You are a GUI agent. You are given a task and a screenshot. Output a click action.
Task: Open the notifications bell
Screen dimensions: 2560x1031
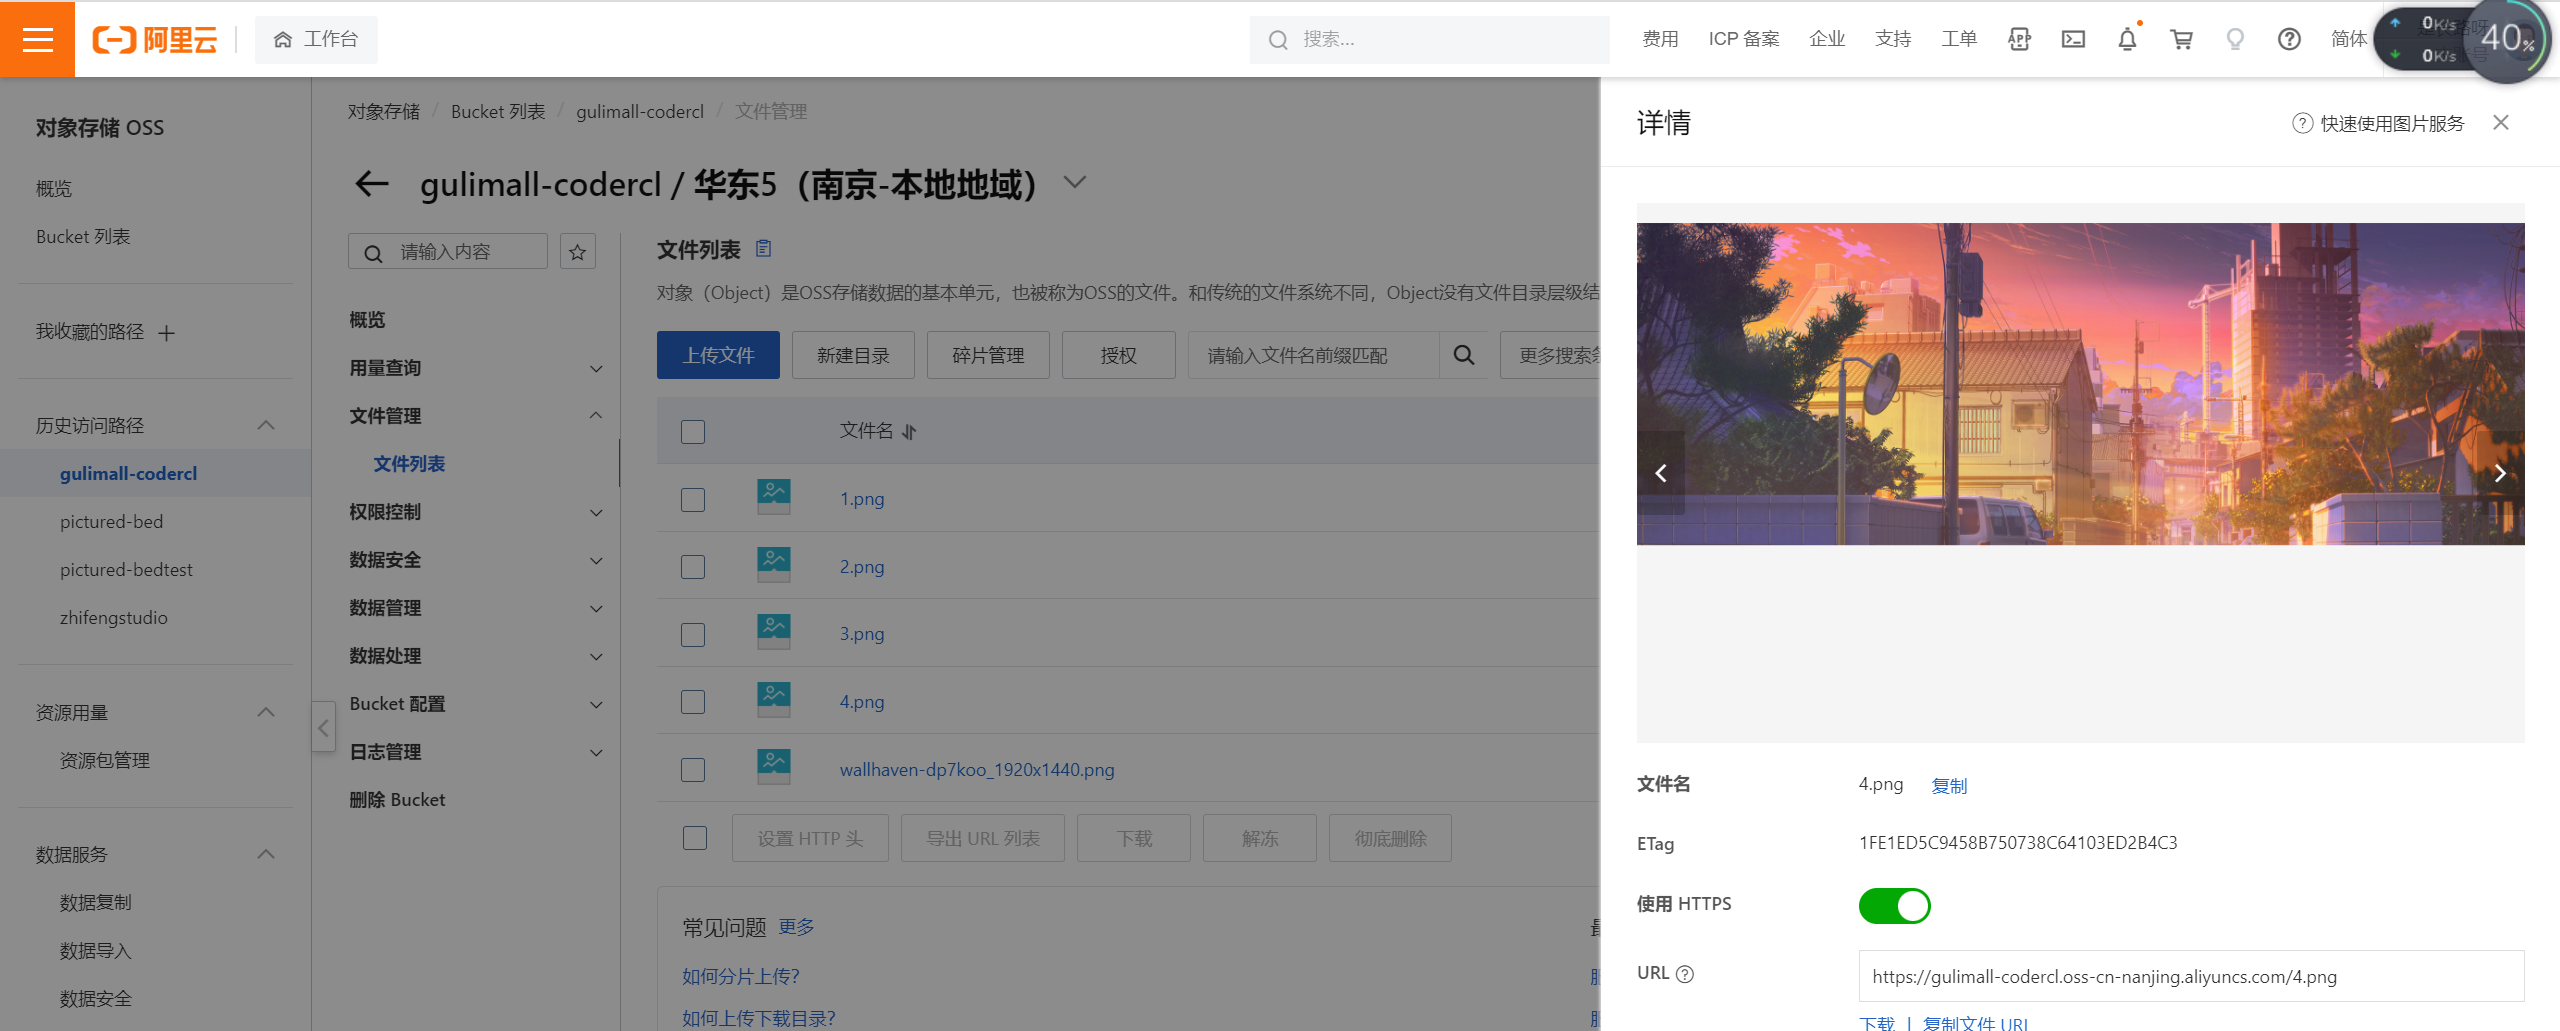pyautogui.click(x=2127, y=39)
